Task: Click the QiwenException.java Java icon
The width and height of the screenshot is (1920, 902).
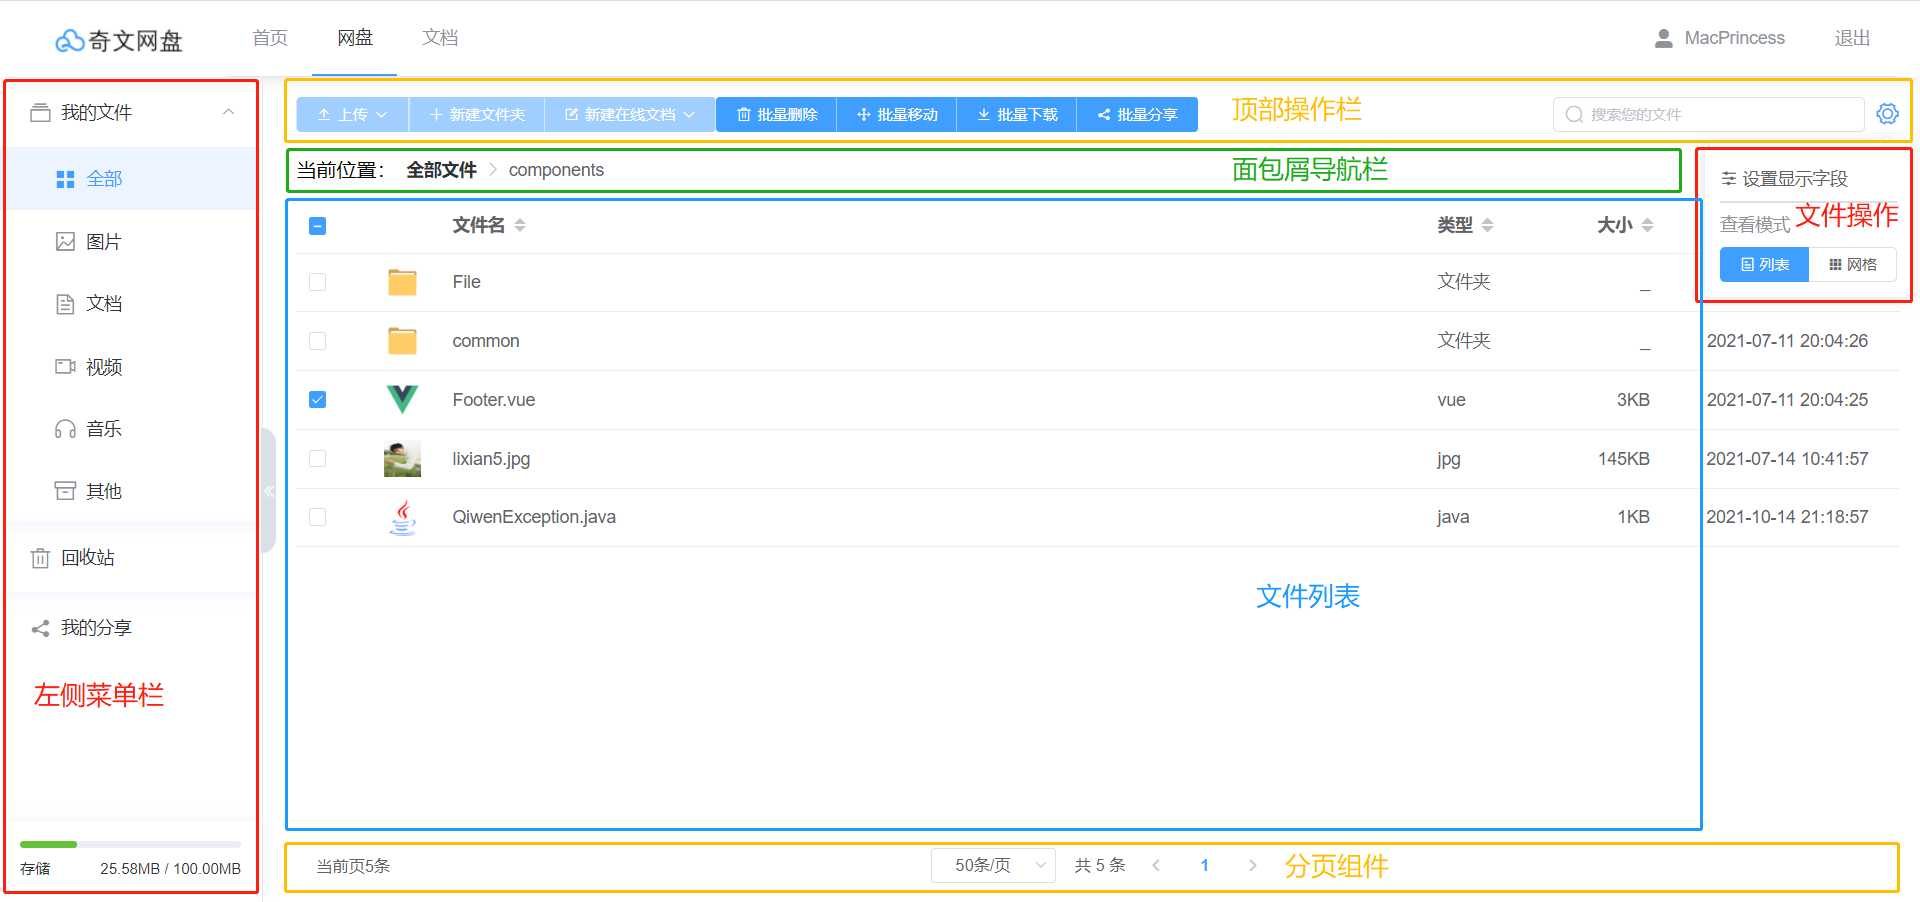Action: pyautogui.click(x=402, y=517)
